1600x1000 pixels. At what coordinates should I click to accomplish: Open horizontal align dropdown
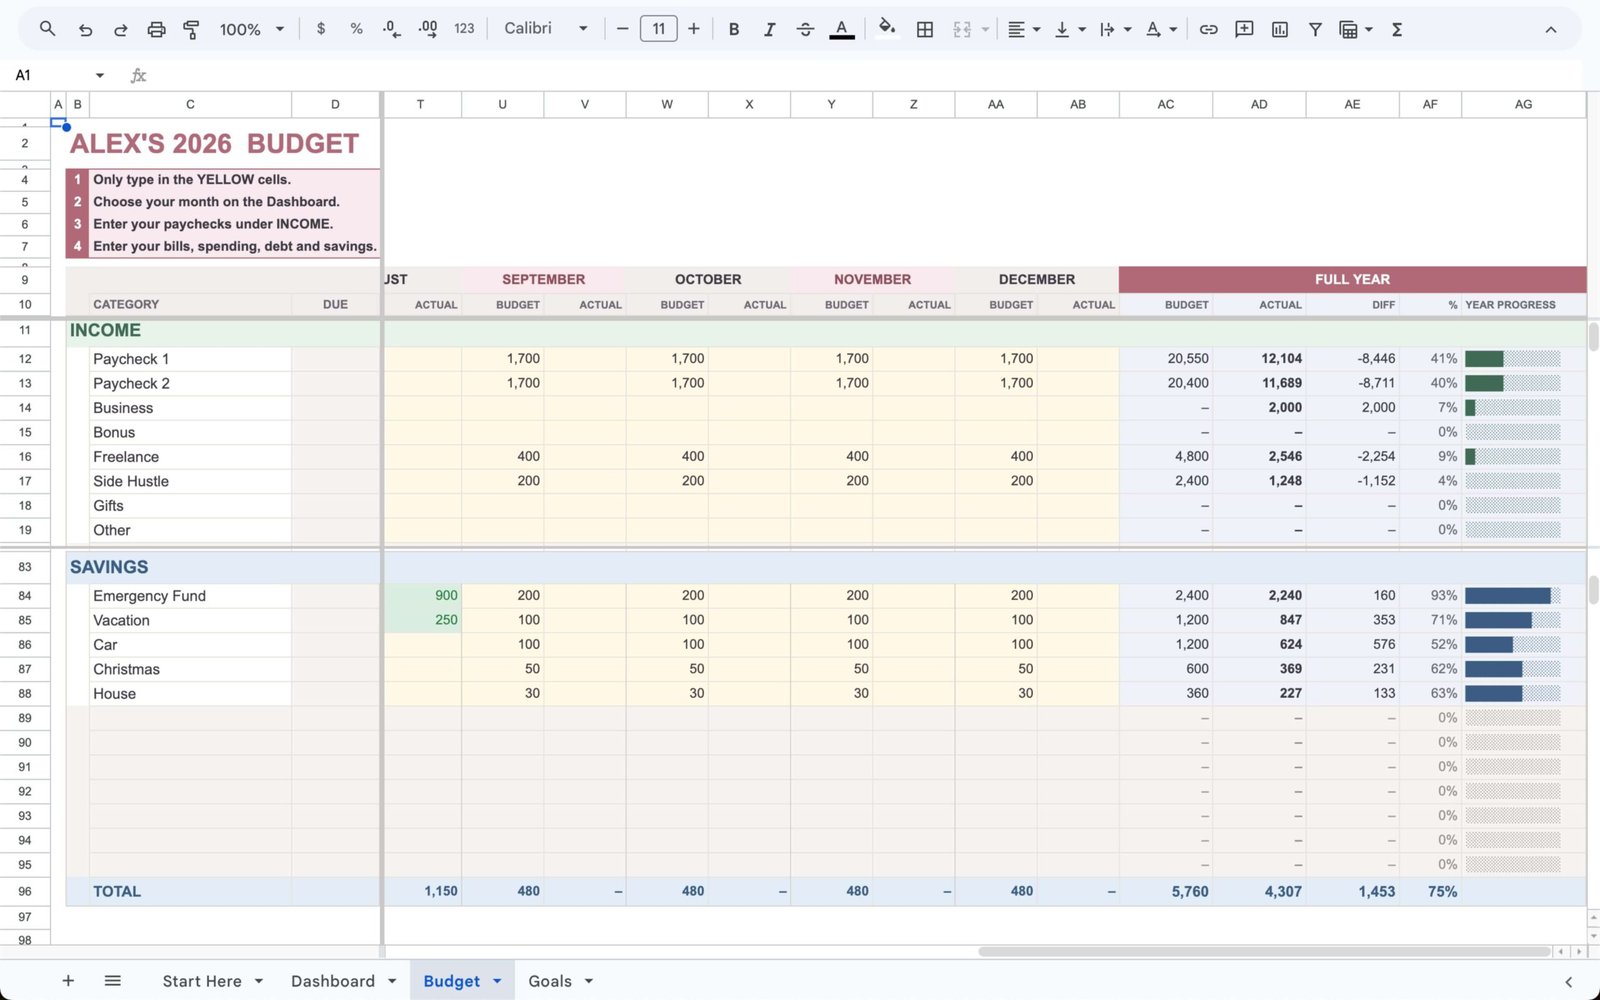1023,29
